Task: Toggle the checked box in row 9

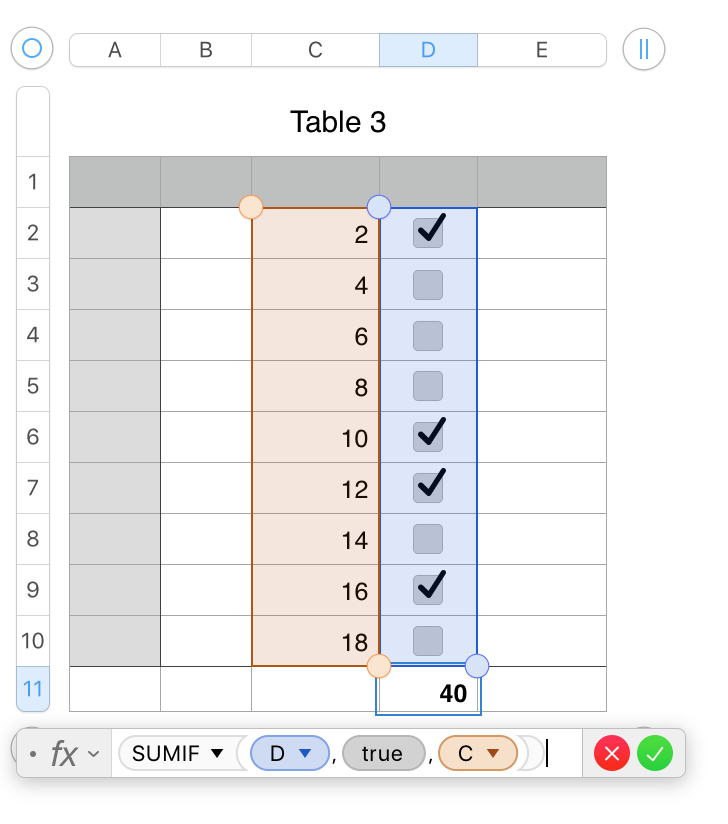Action: point(428,589)
